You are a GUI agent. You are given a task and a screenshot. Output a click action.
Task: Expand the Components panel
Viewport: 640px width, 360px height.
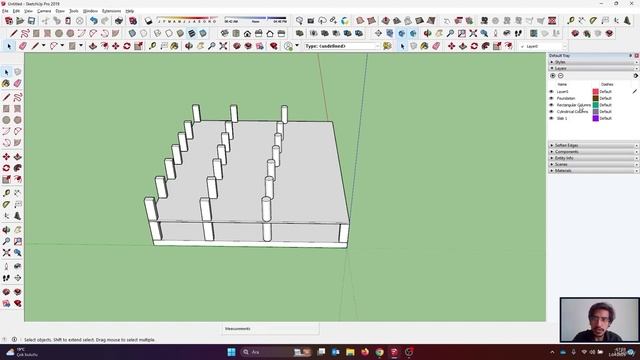tap(593, 152)
